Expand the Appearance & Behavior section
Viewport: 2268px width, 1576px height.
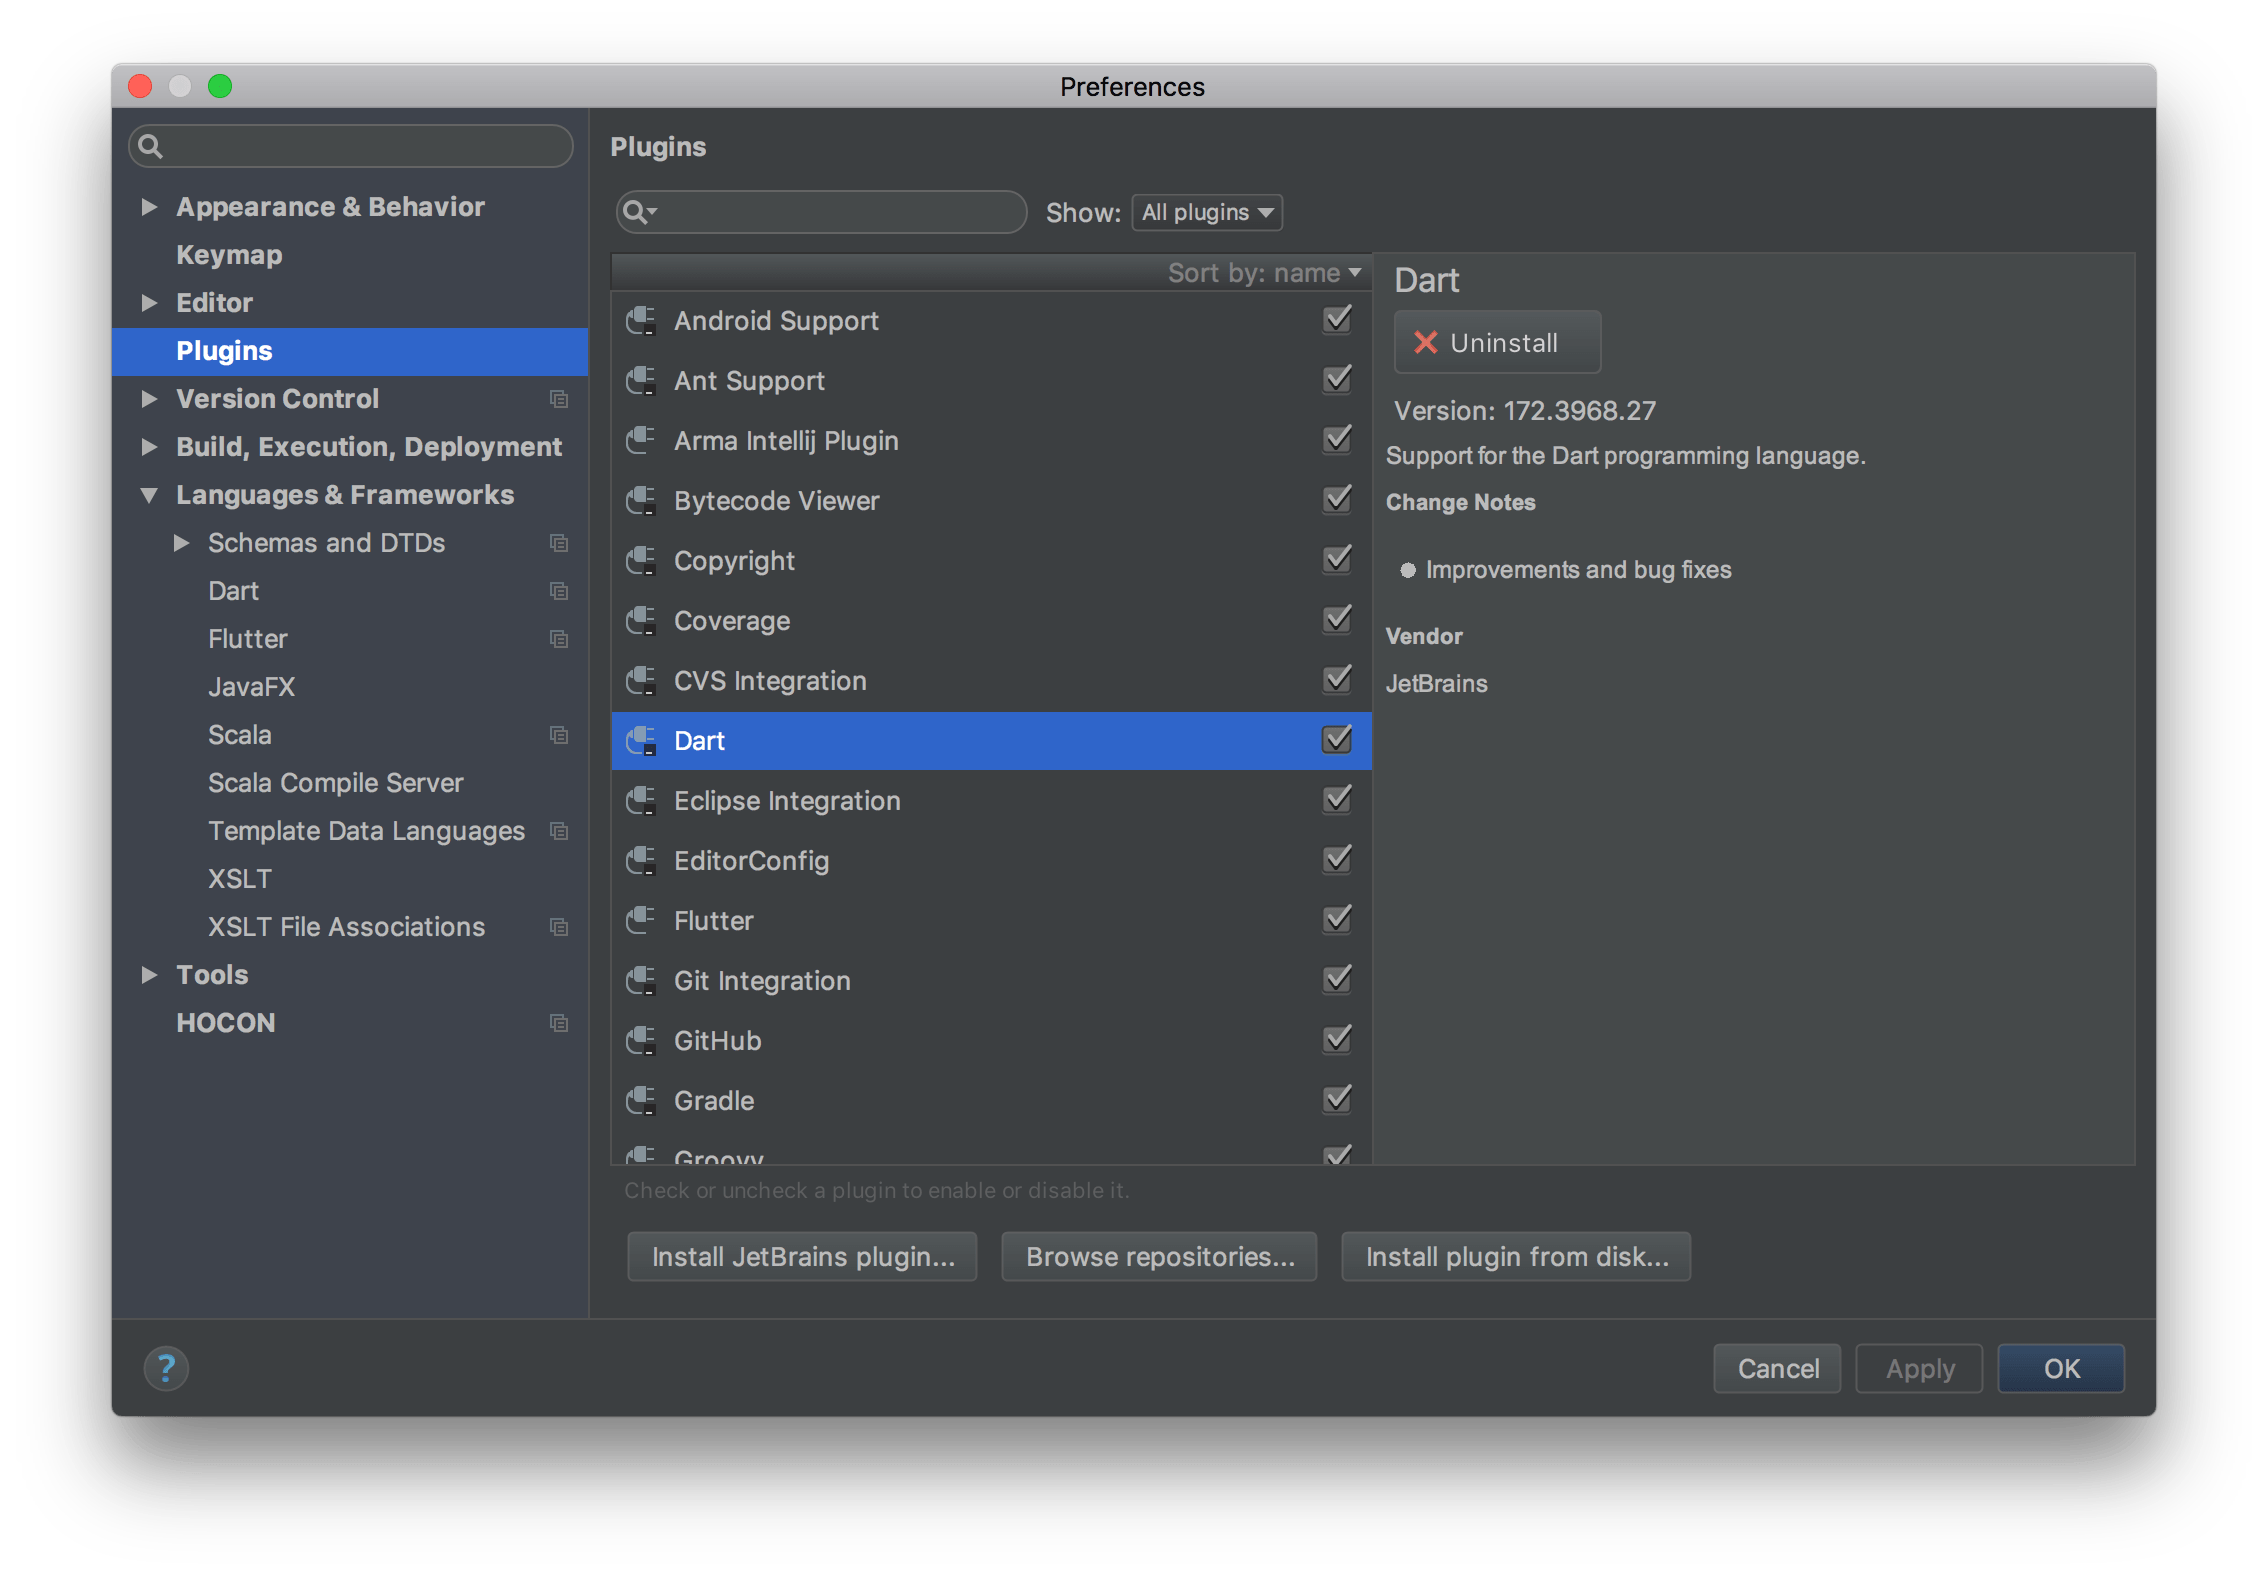[149, 207]
